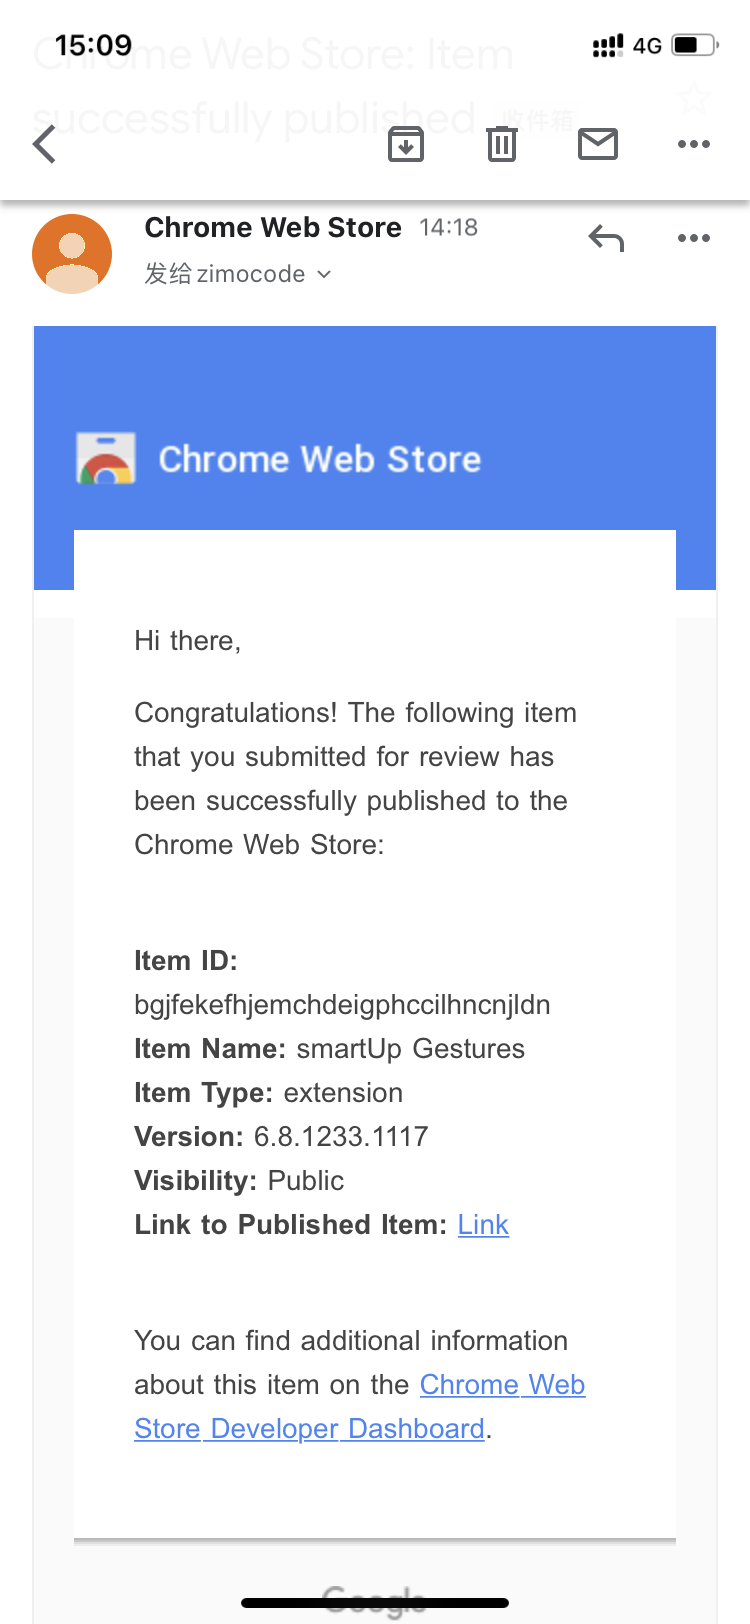
Task: Reply to Chrome Web Store message
Action: click(606, 237)
